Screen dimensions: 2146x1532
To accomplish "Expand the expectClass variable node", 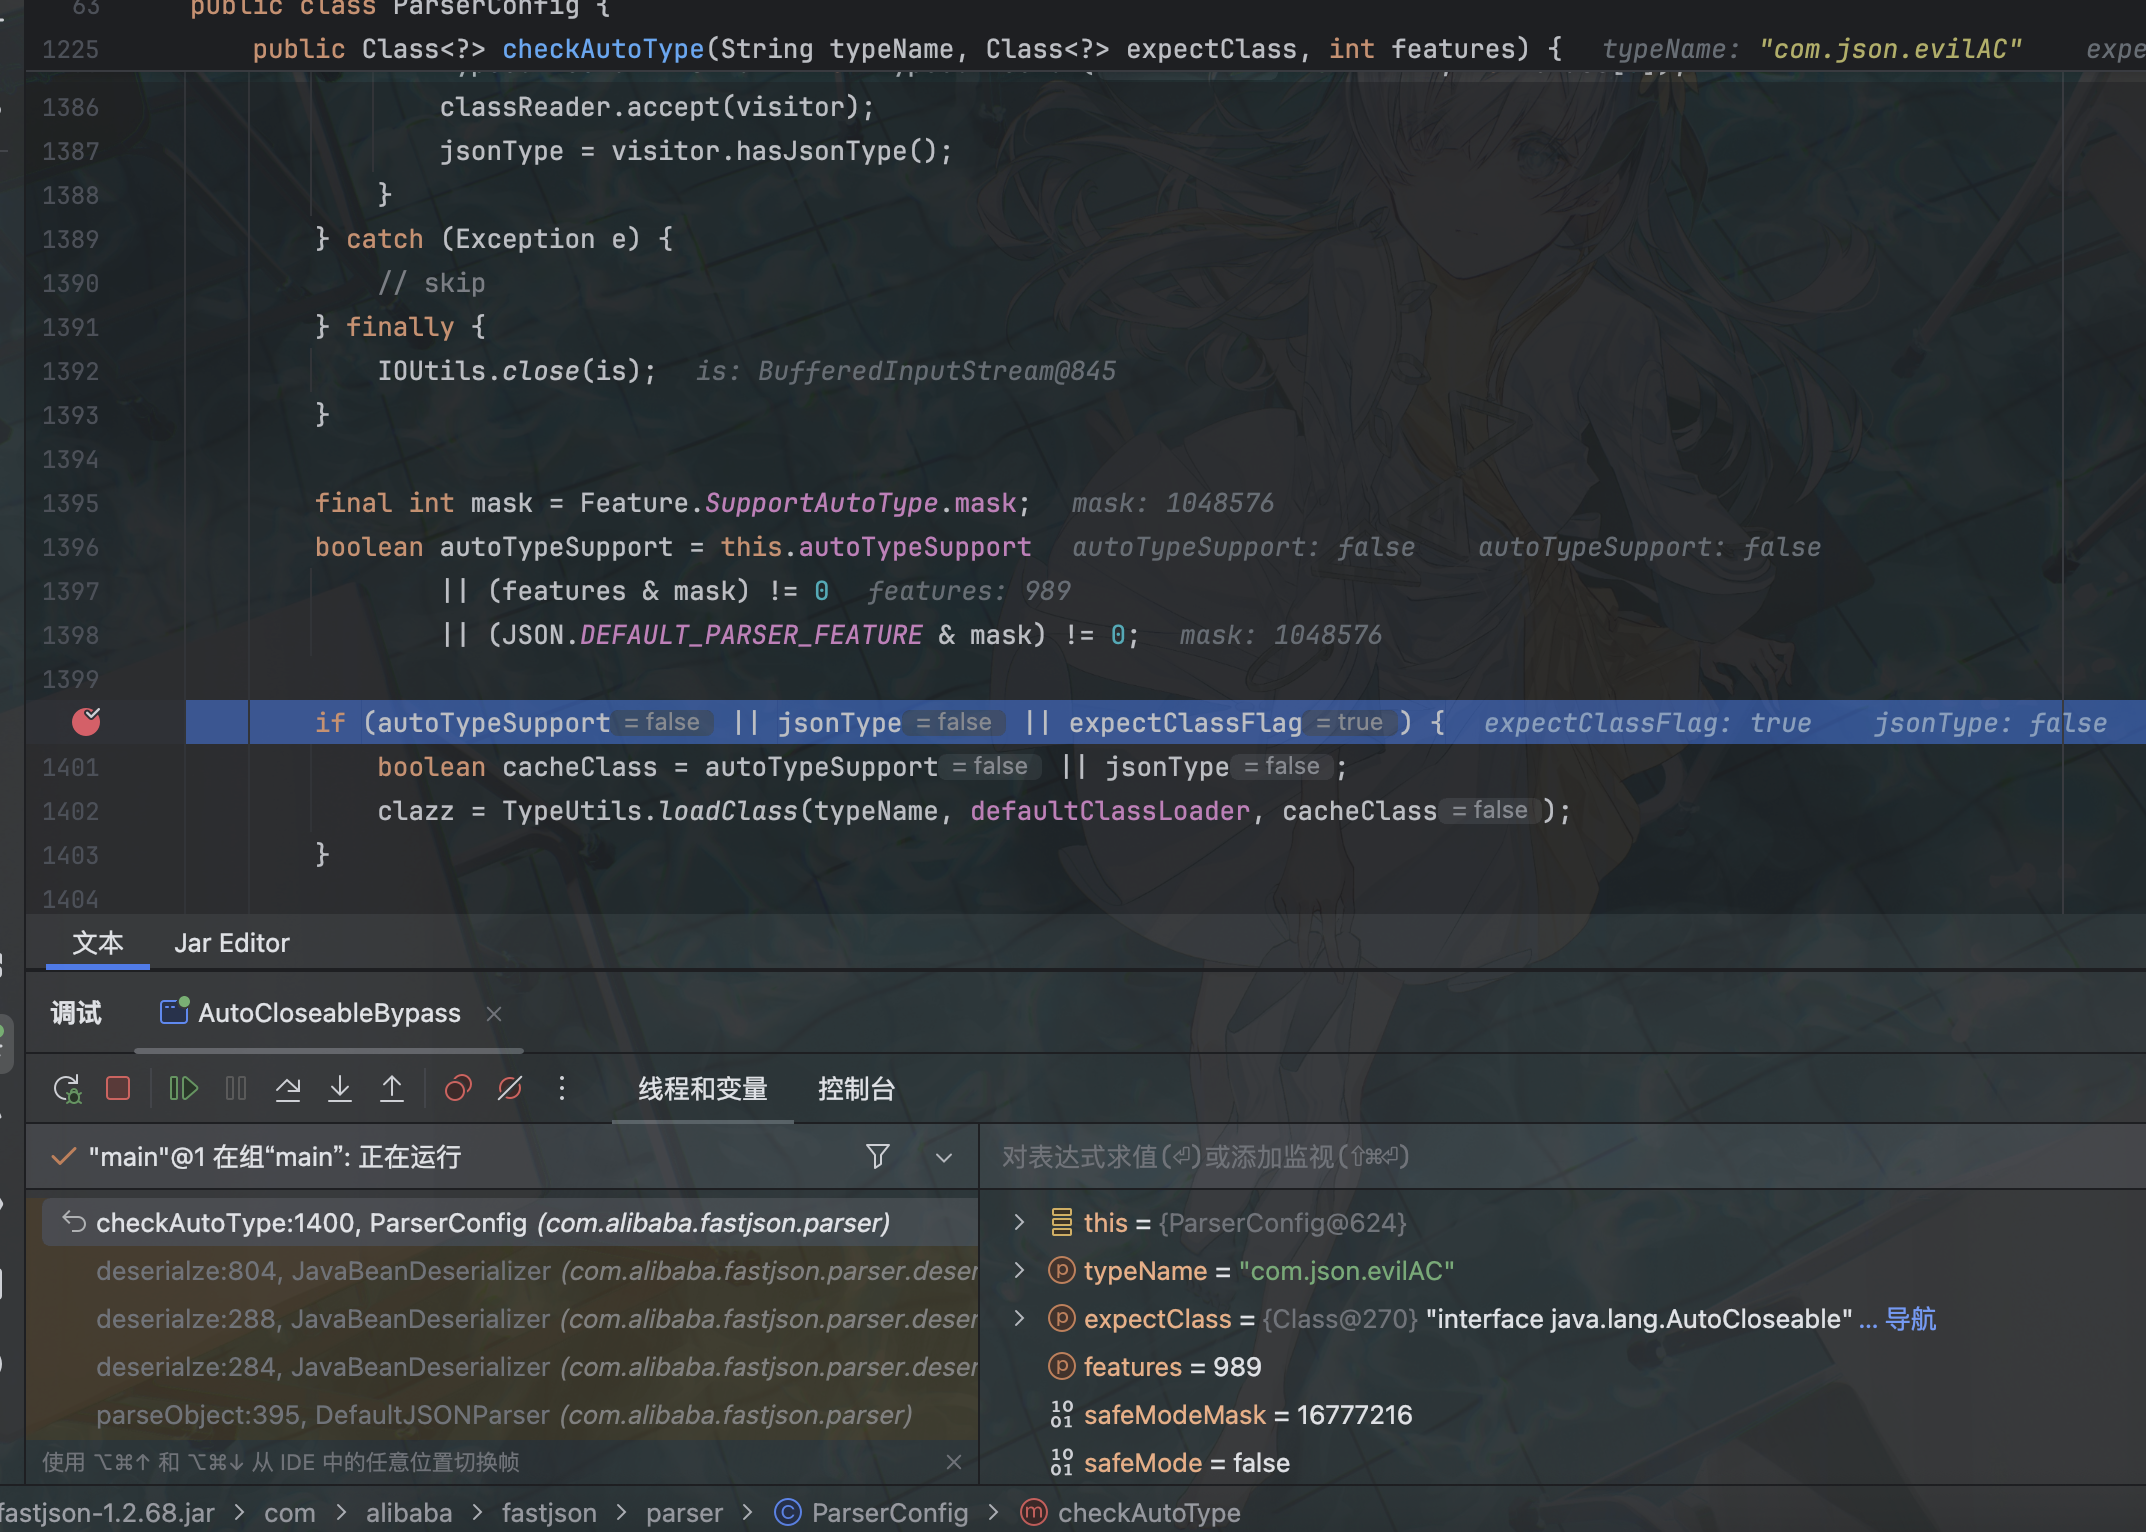I will [x=1019, y=1318].
